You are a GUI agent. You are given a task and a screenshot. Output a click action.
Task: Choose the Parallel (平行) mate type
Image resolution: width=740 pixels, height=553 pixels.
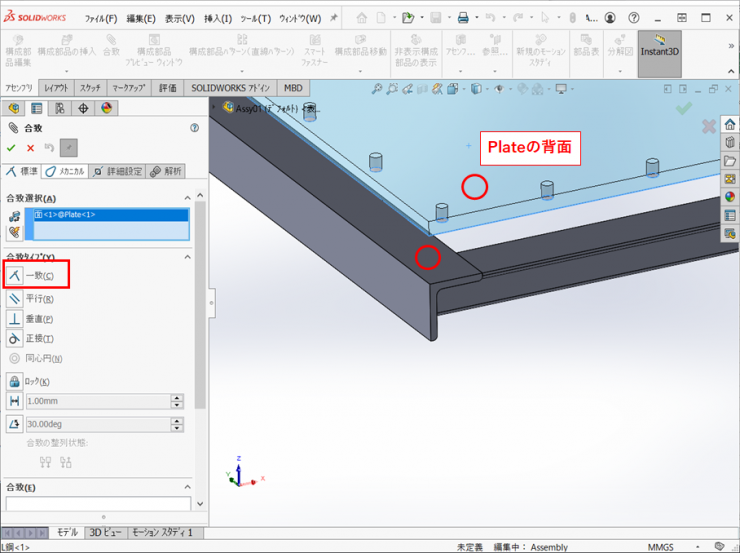15,298
